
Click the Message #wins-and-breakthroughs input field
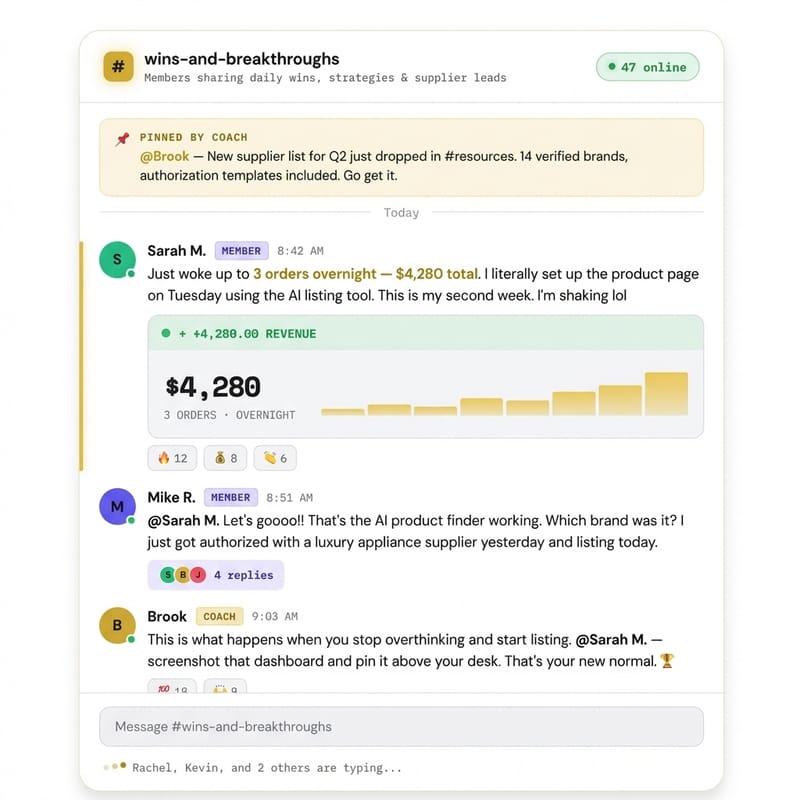coord(400,726)
